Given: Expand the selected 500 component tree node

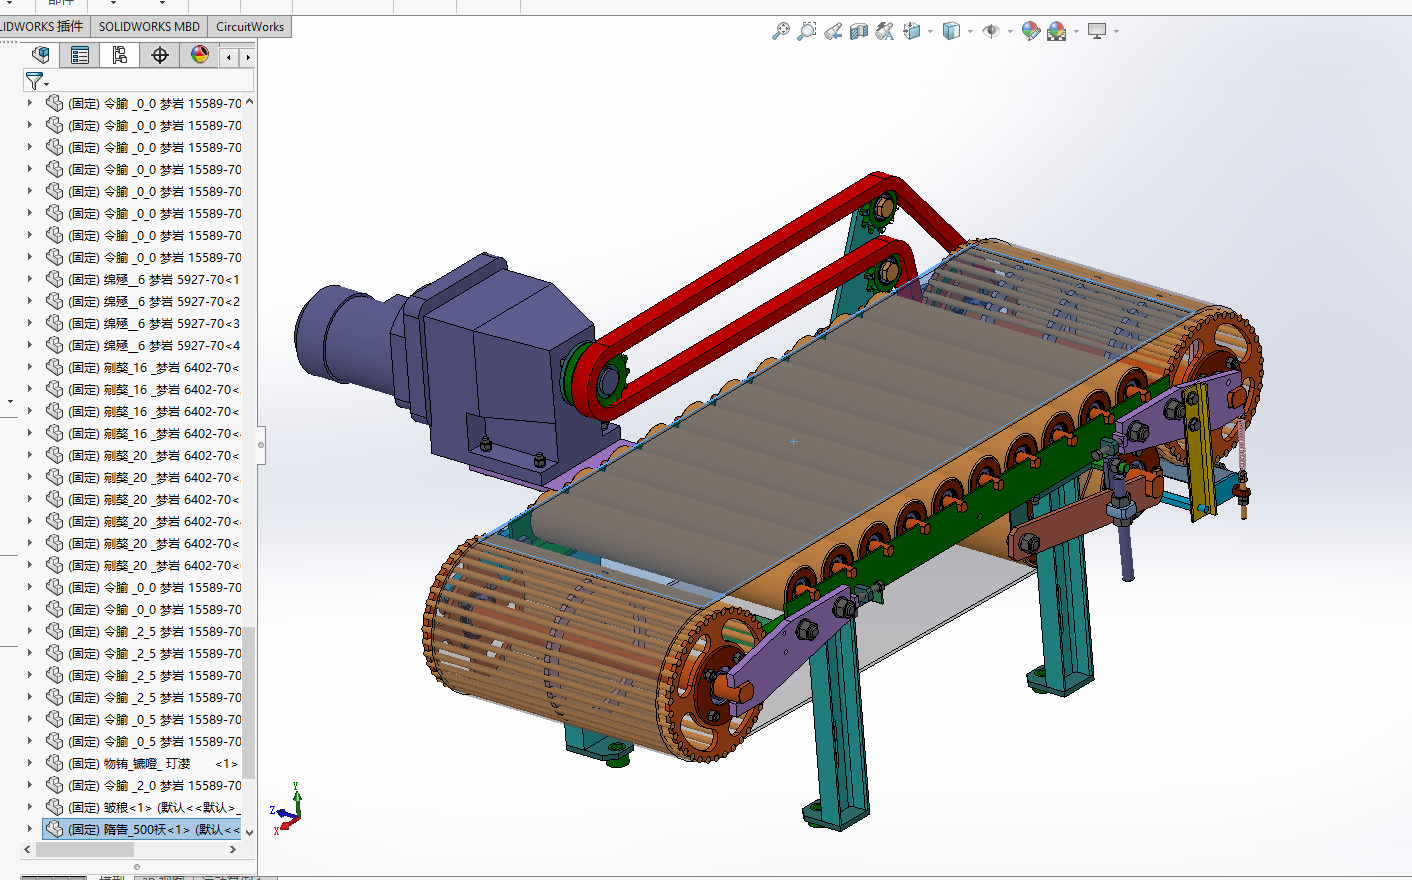Looking at the screenshot, I should 29,829.
